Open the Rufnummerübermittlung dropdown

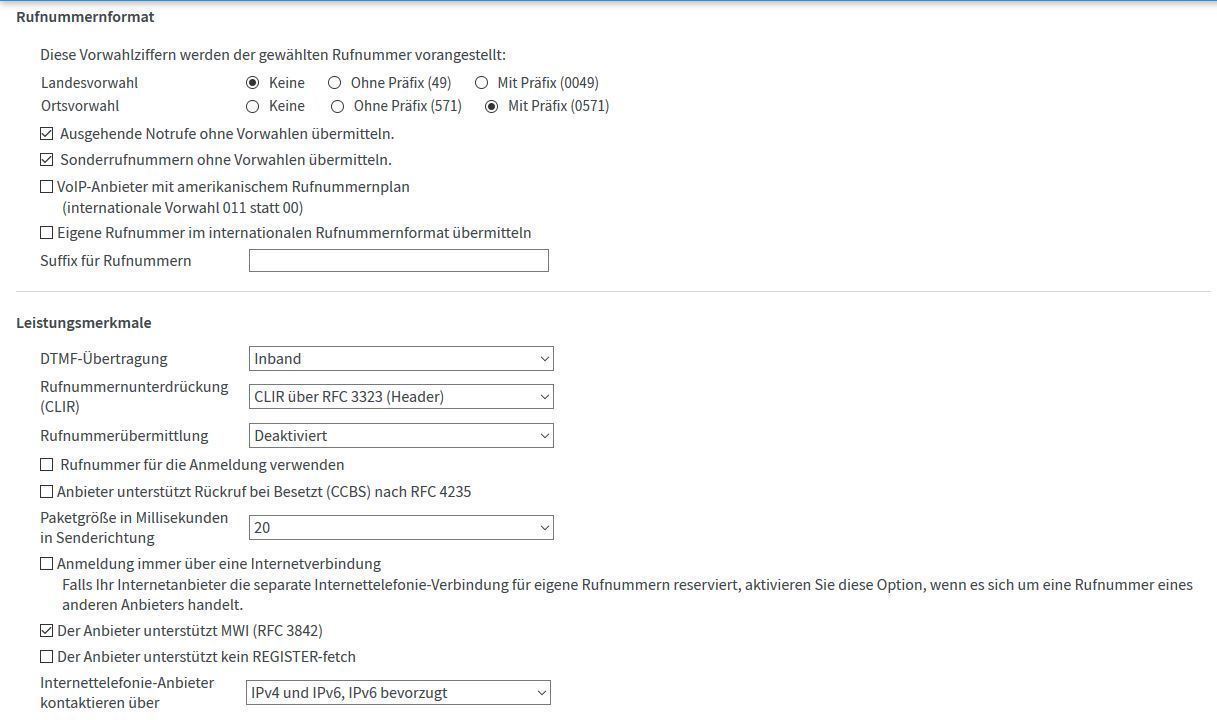(x=400, y=435)
